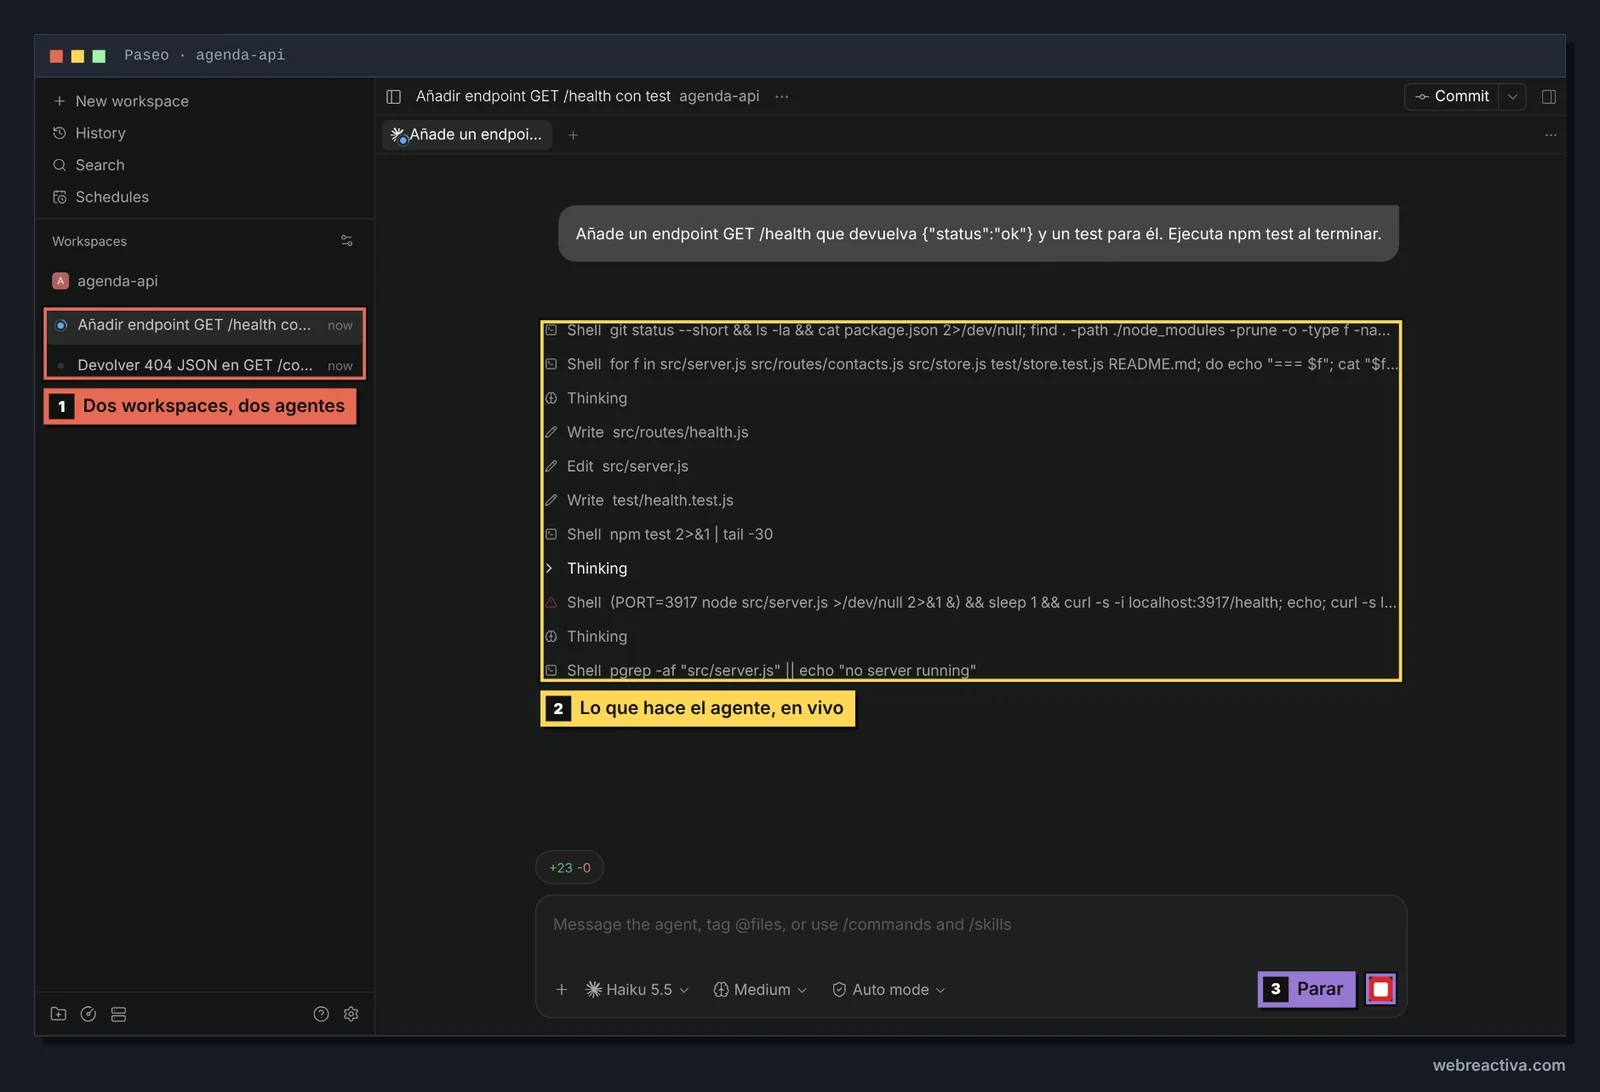Open the help question mark icon
1600x1092 pixels.
(x=321, y=1014)
